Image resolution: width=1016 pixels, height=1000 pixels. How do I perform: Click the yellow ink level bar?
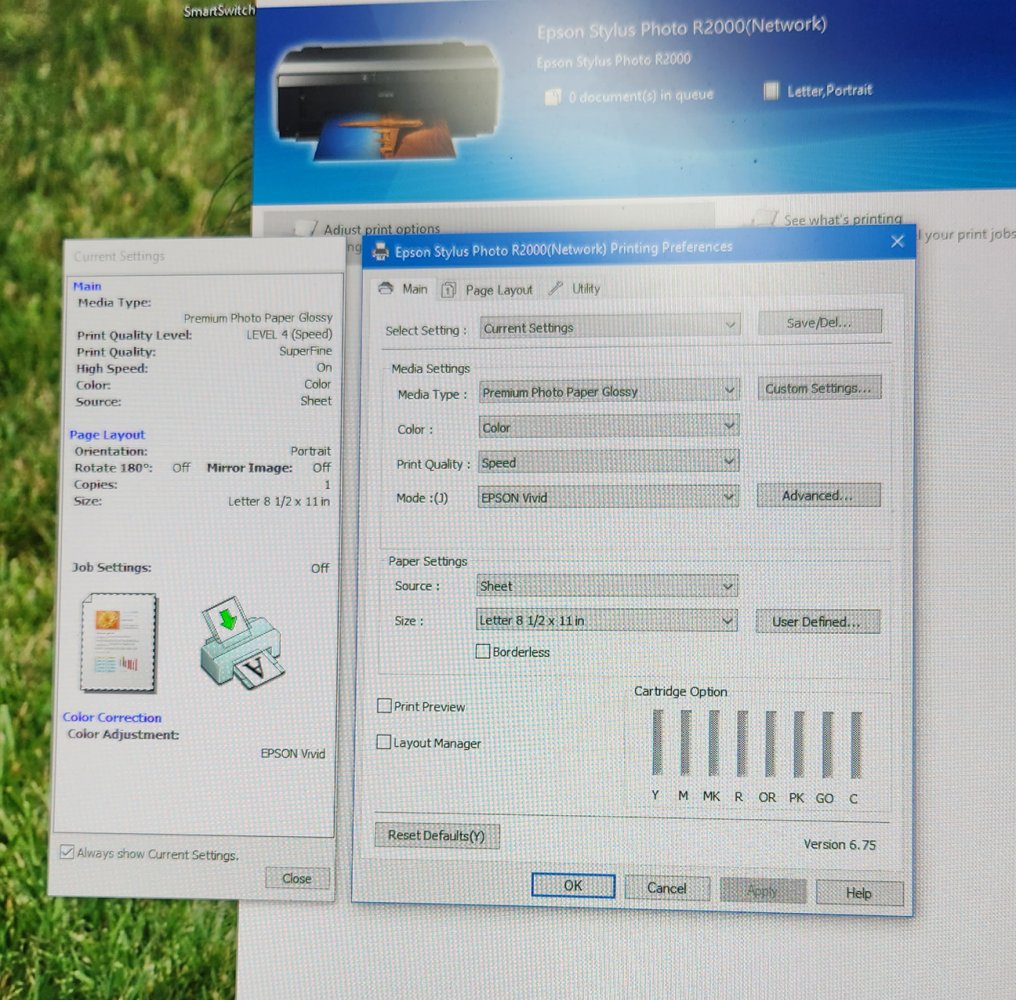coord(656,743)
